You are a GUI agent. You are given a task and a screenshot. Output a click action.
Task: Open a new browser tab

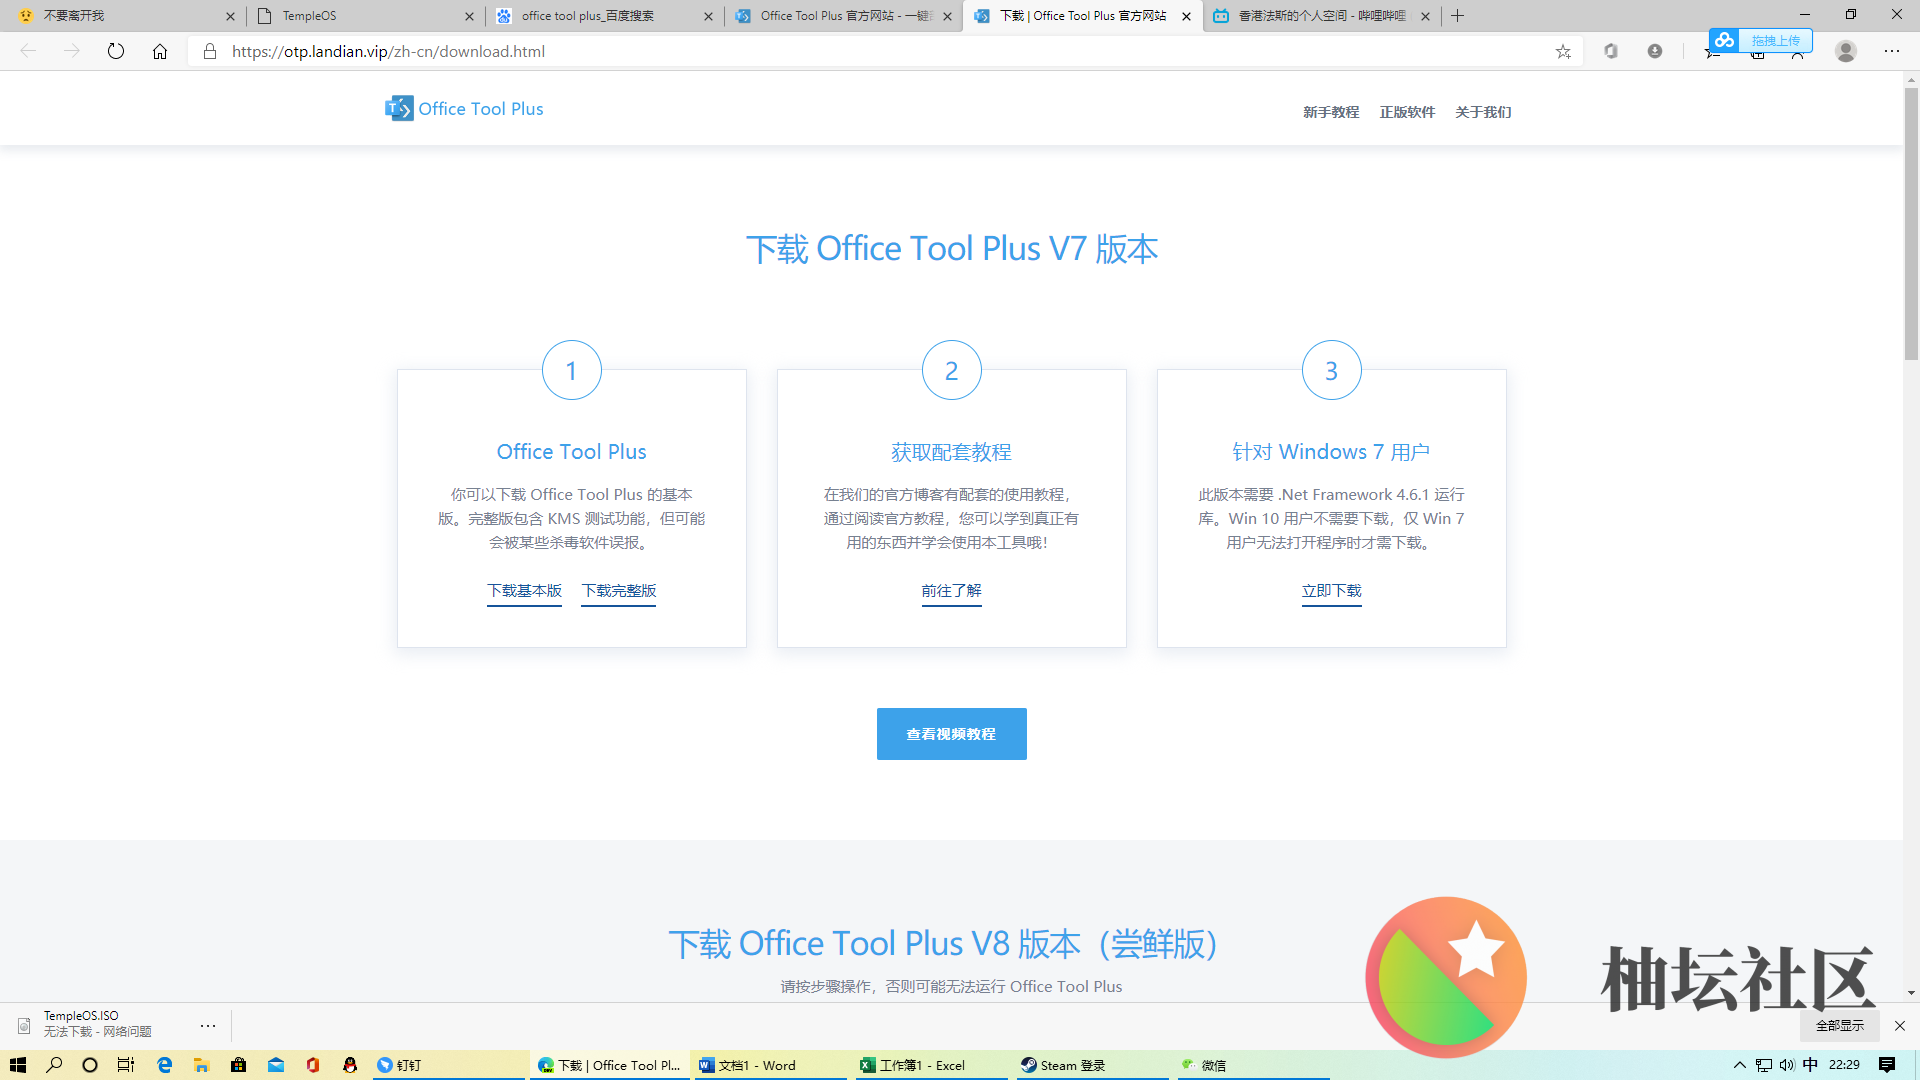click(x=1458, y=16)
